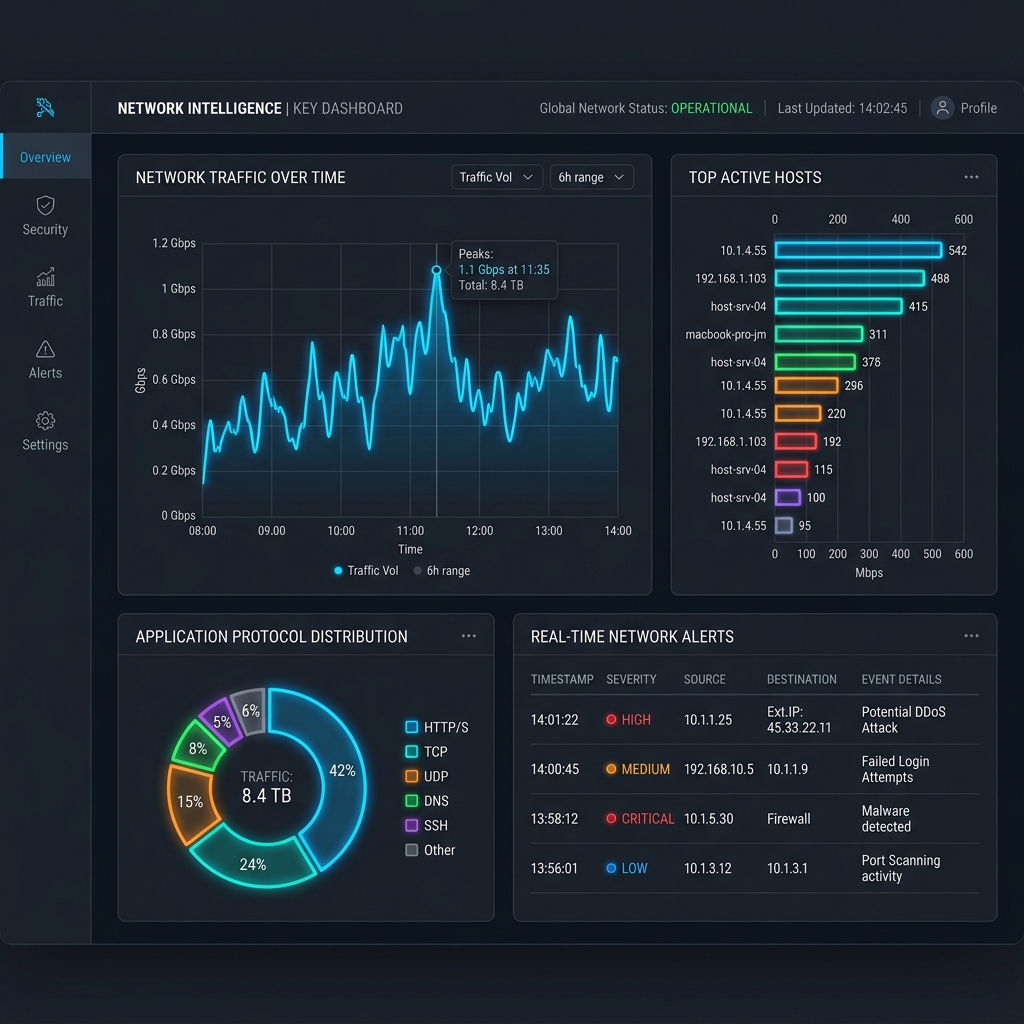The height and width of the screenshot is (1024, 1024).
Task: Open the Security shield icon
Action: coord(45,205)
